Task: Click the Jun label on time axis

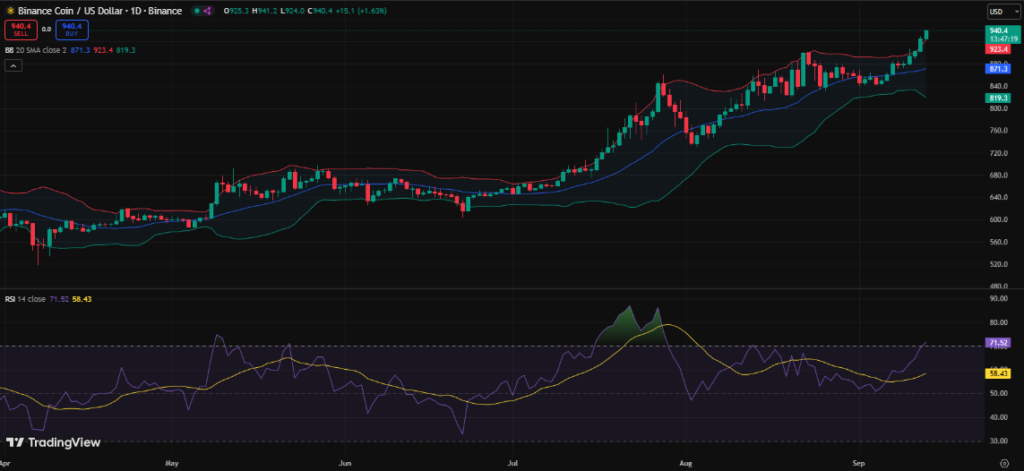Action: [x=344, y=463]
